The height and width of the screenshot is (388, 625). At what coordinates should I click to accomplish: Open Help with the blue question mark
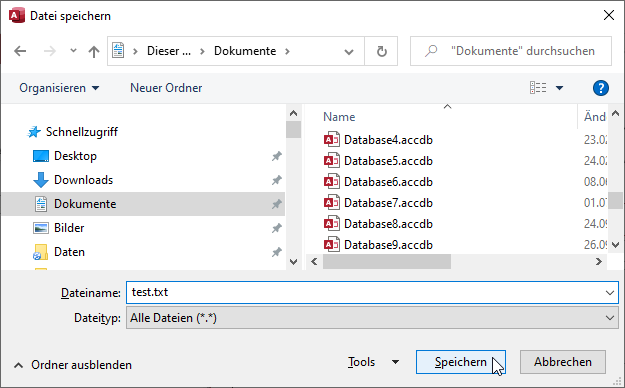(601, 88)
